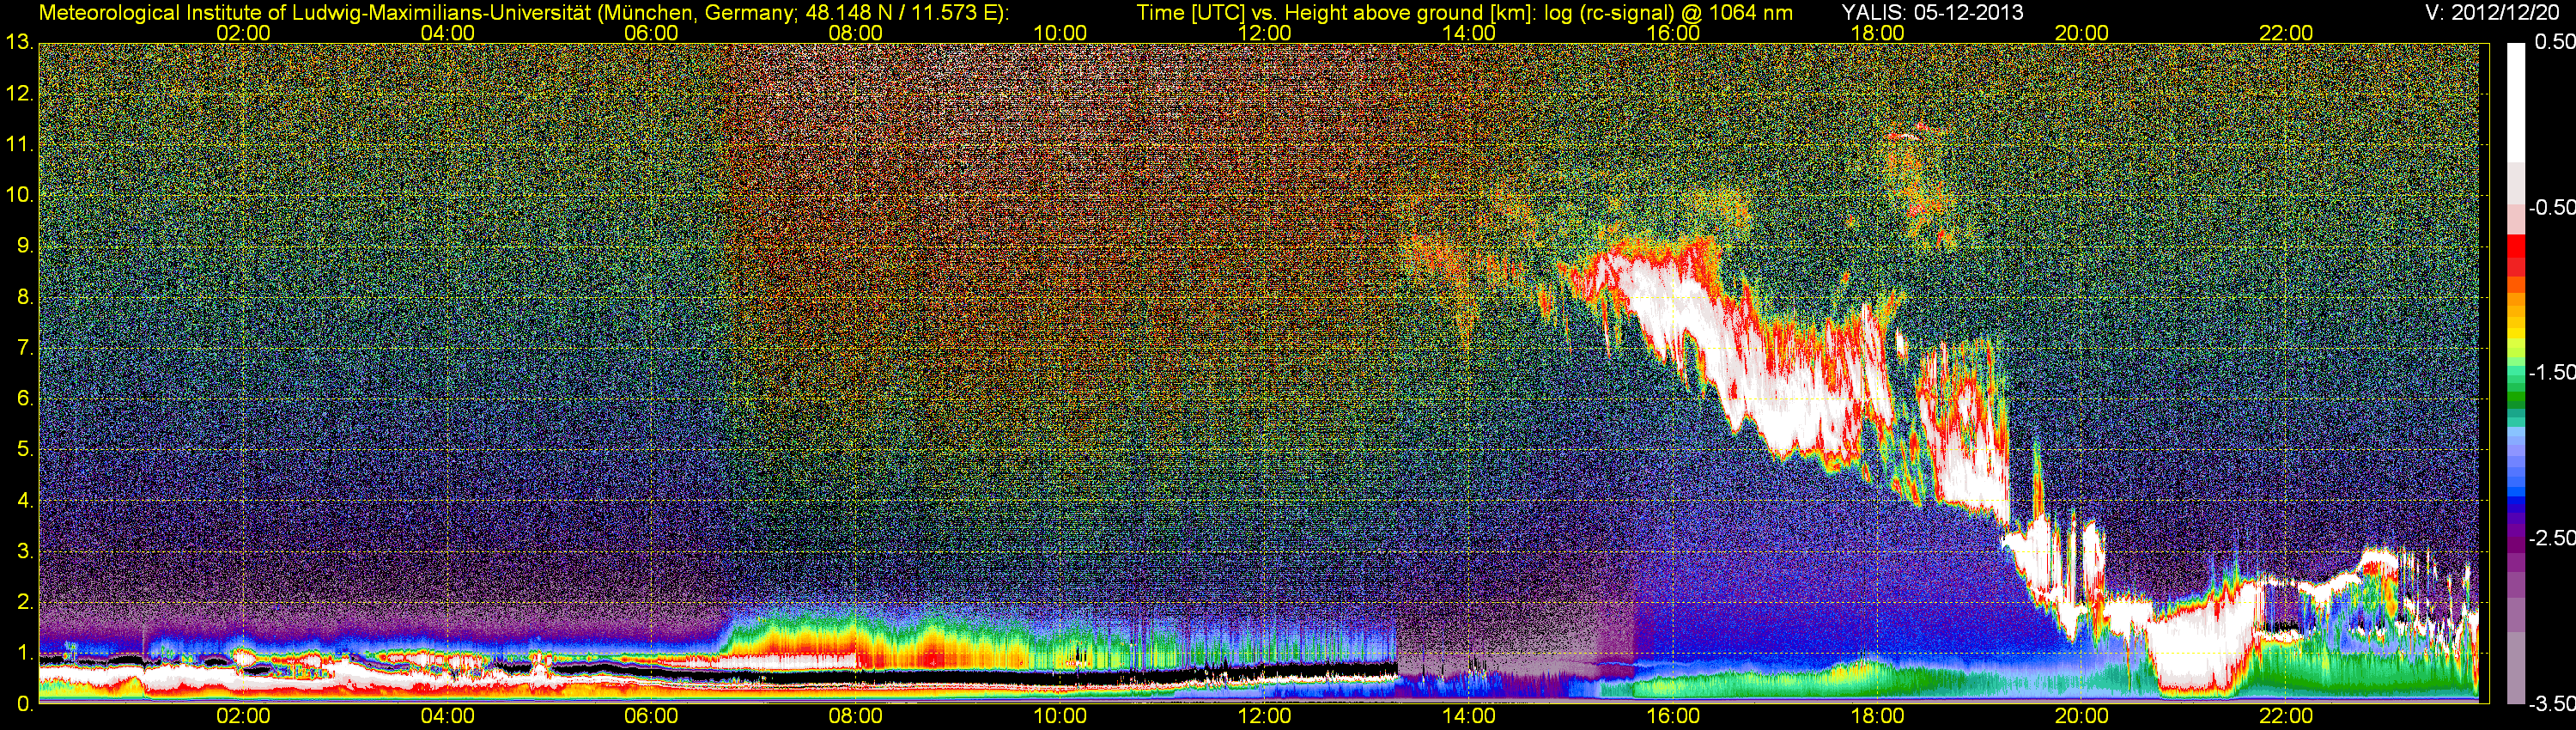2576x730 pixels.
Task: Click the height axis label "5."
Action: (x=24, y=450)
